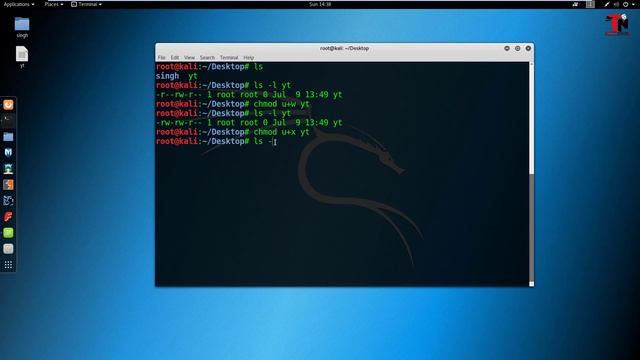
Task: Open the Terminal app menu in top bar
Action: [x=86, y=4]
